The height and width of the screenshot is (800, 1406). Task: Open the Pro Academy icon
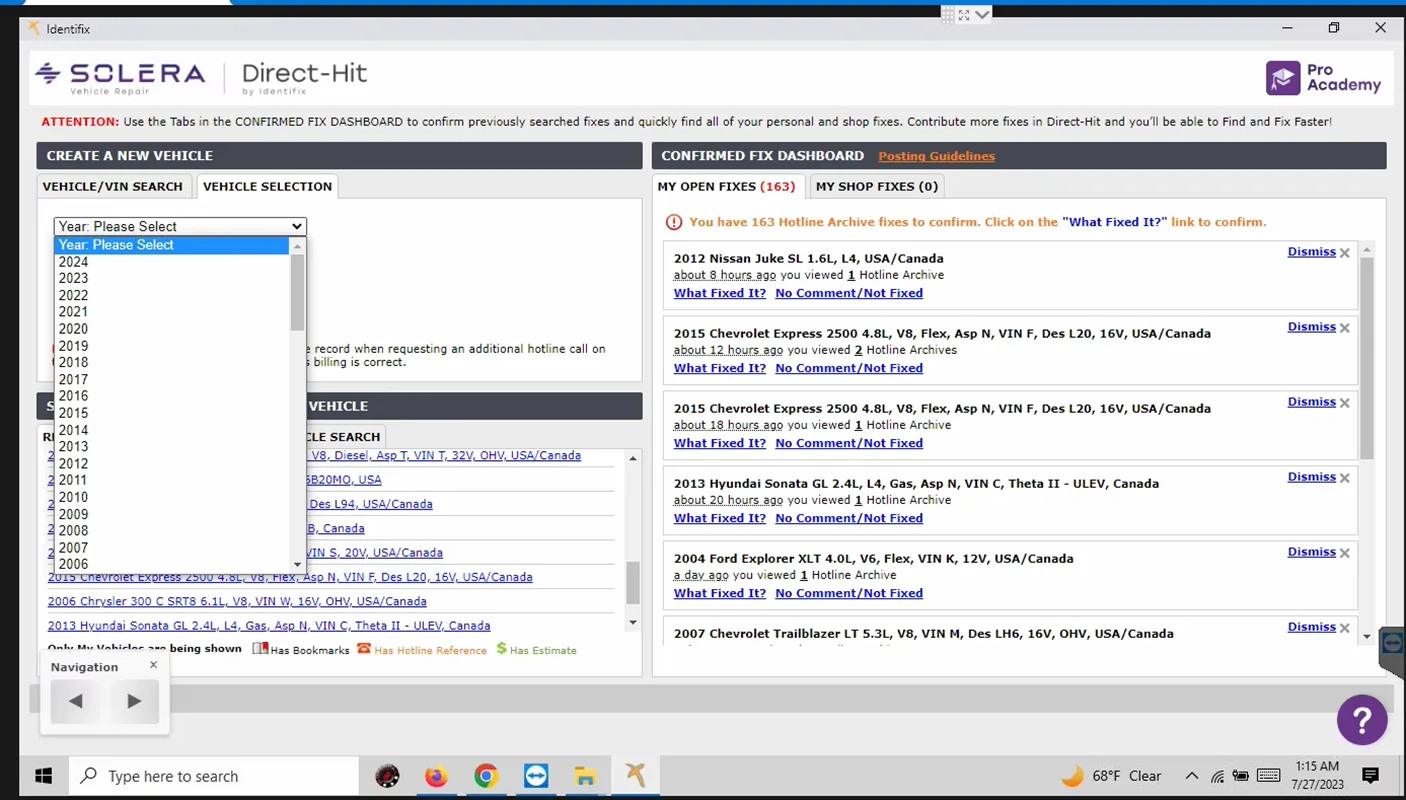1282,77
